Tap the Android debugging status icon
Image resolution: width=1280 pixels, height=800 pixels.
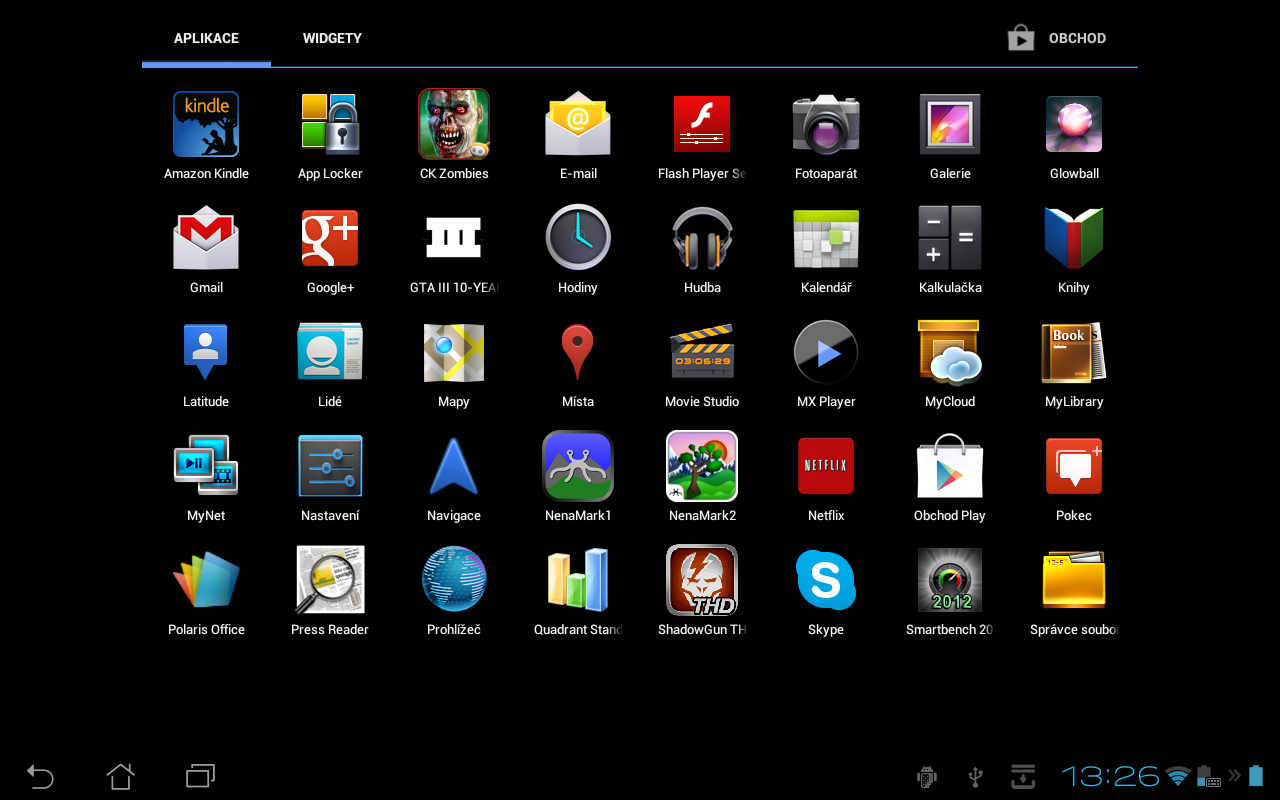tap(927, 776)
